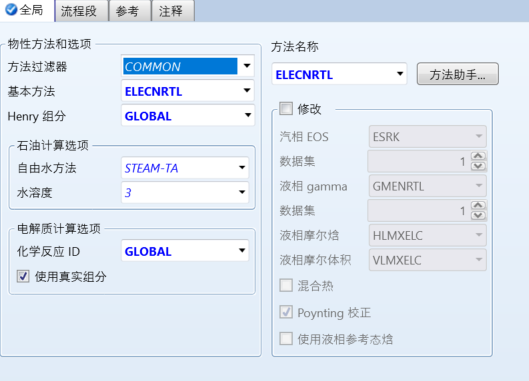Screen dimensions: 529x381
Task: Open the 方法过滤器 COMMON dropdown arrow
Action: [x=247, y=66]
